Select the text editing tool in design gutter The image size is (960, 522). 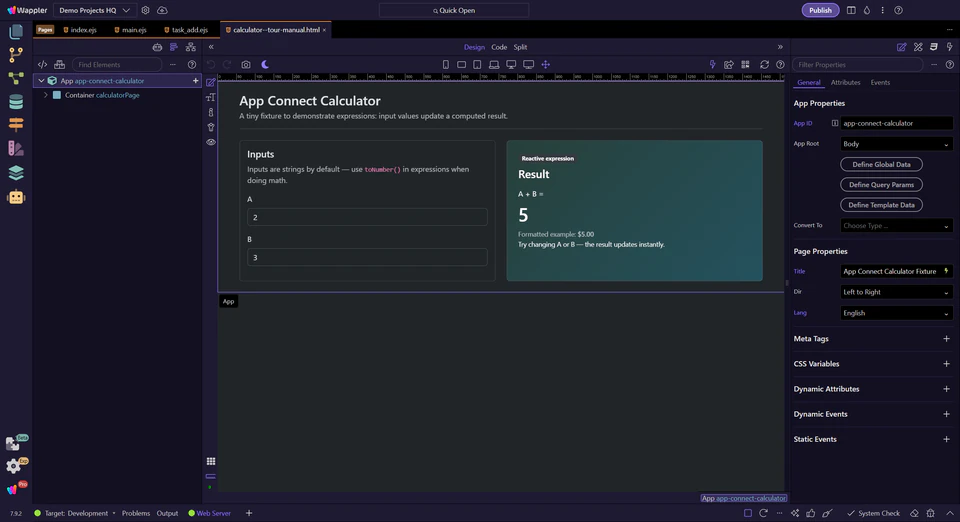(211, 97)
